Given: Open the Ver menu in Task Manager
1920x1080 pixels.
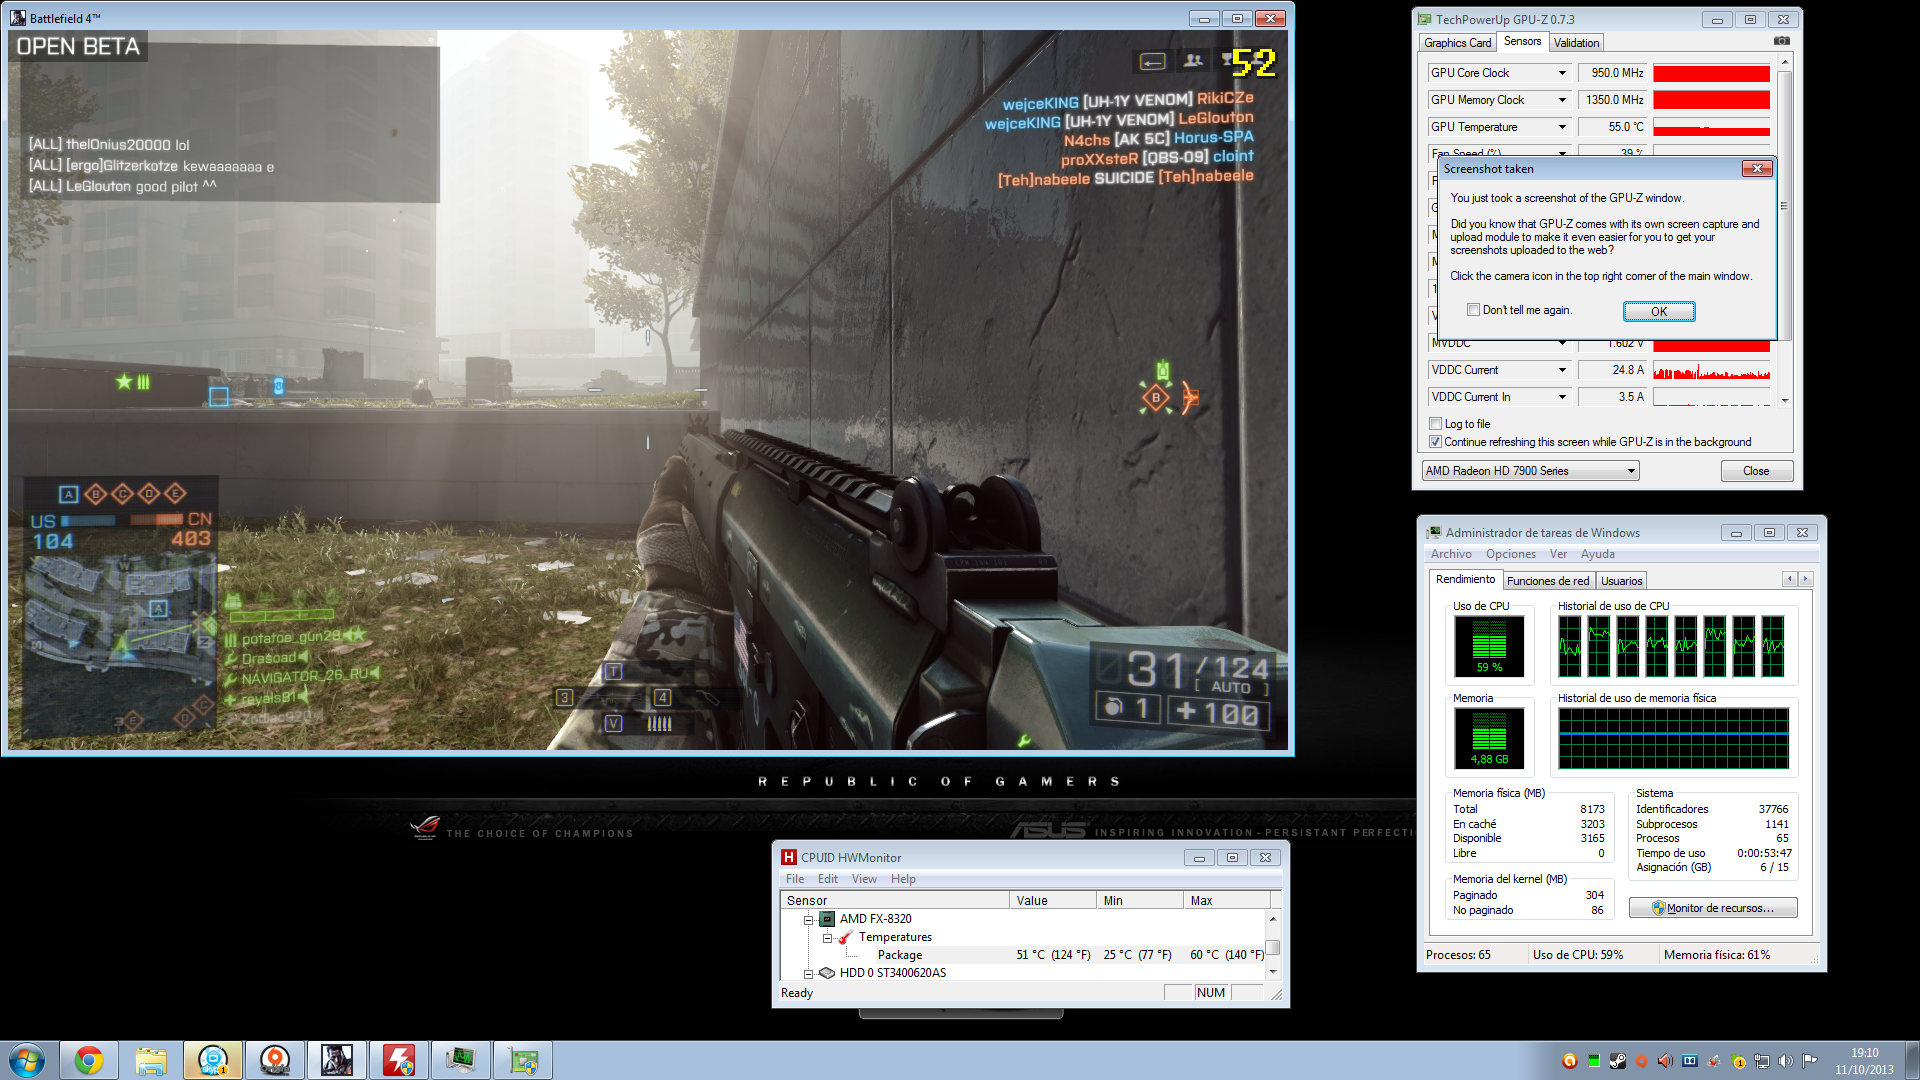Looking at the screenshot, I should [x=1558, y=554].
